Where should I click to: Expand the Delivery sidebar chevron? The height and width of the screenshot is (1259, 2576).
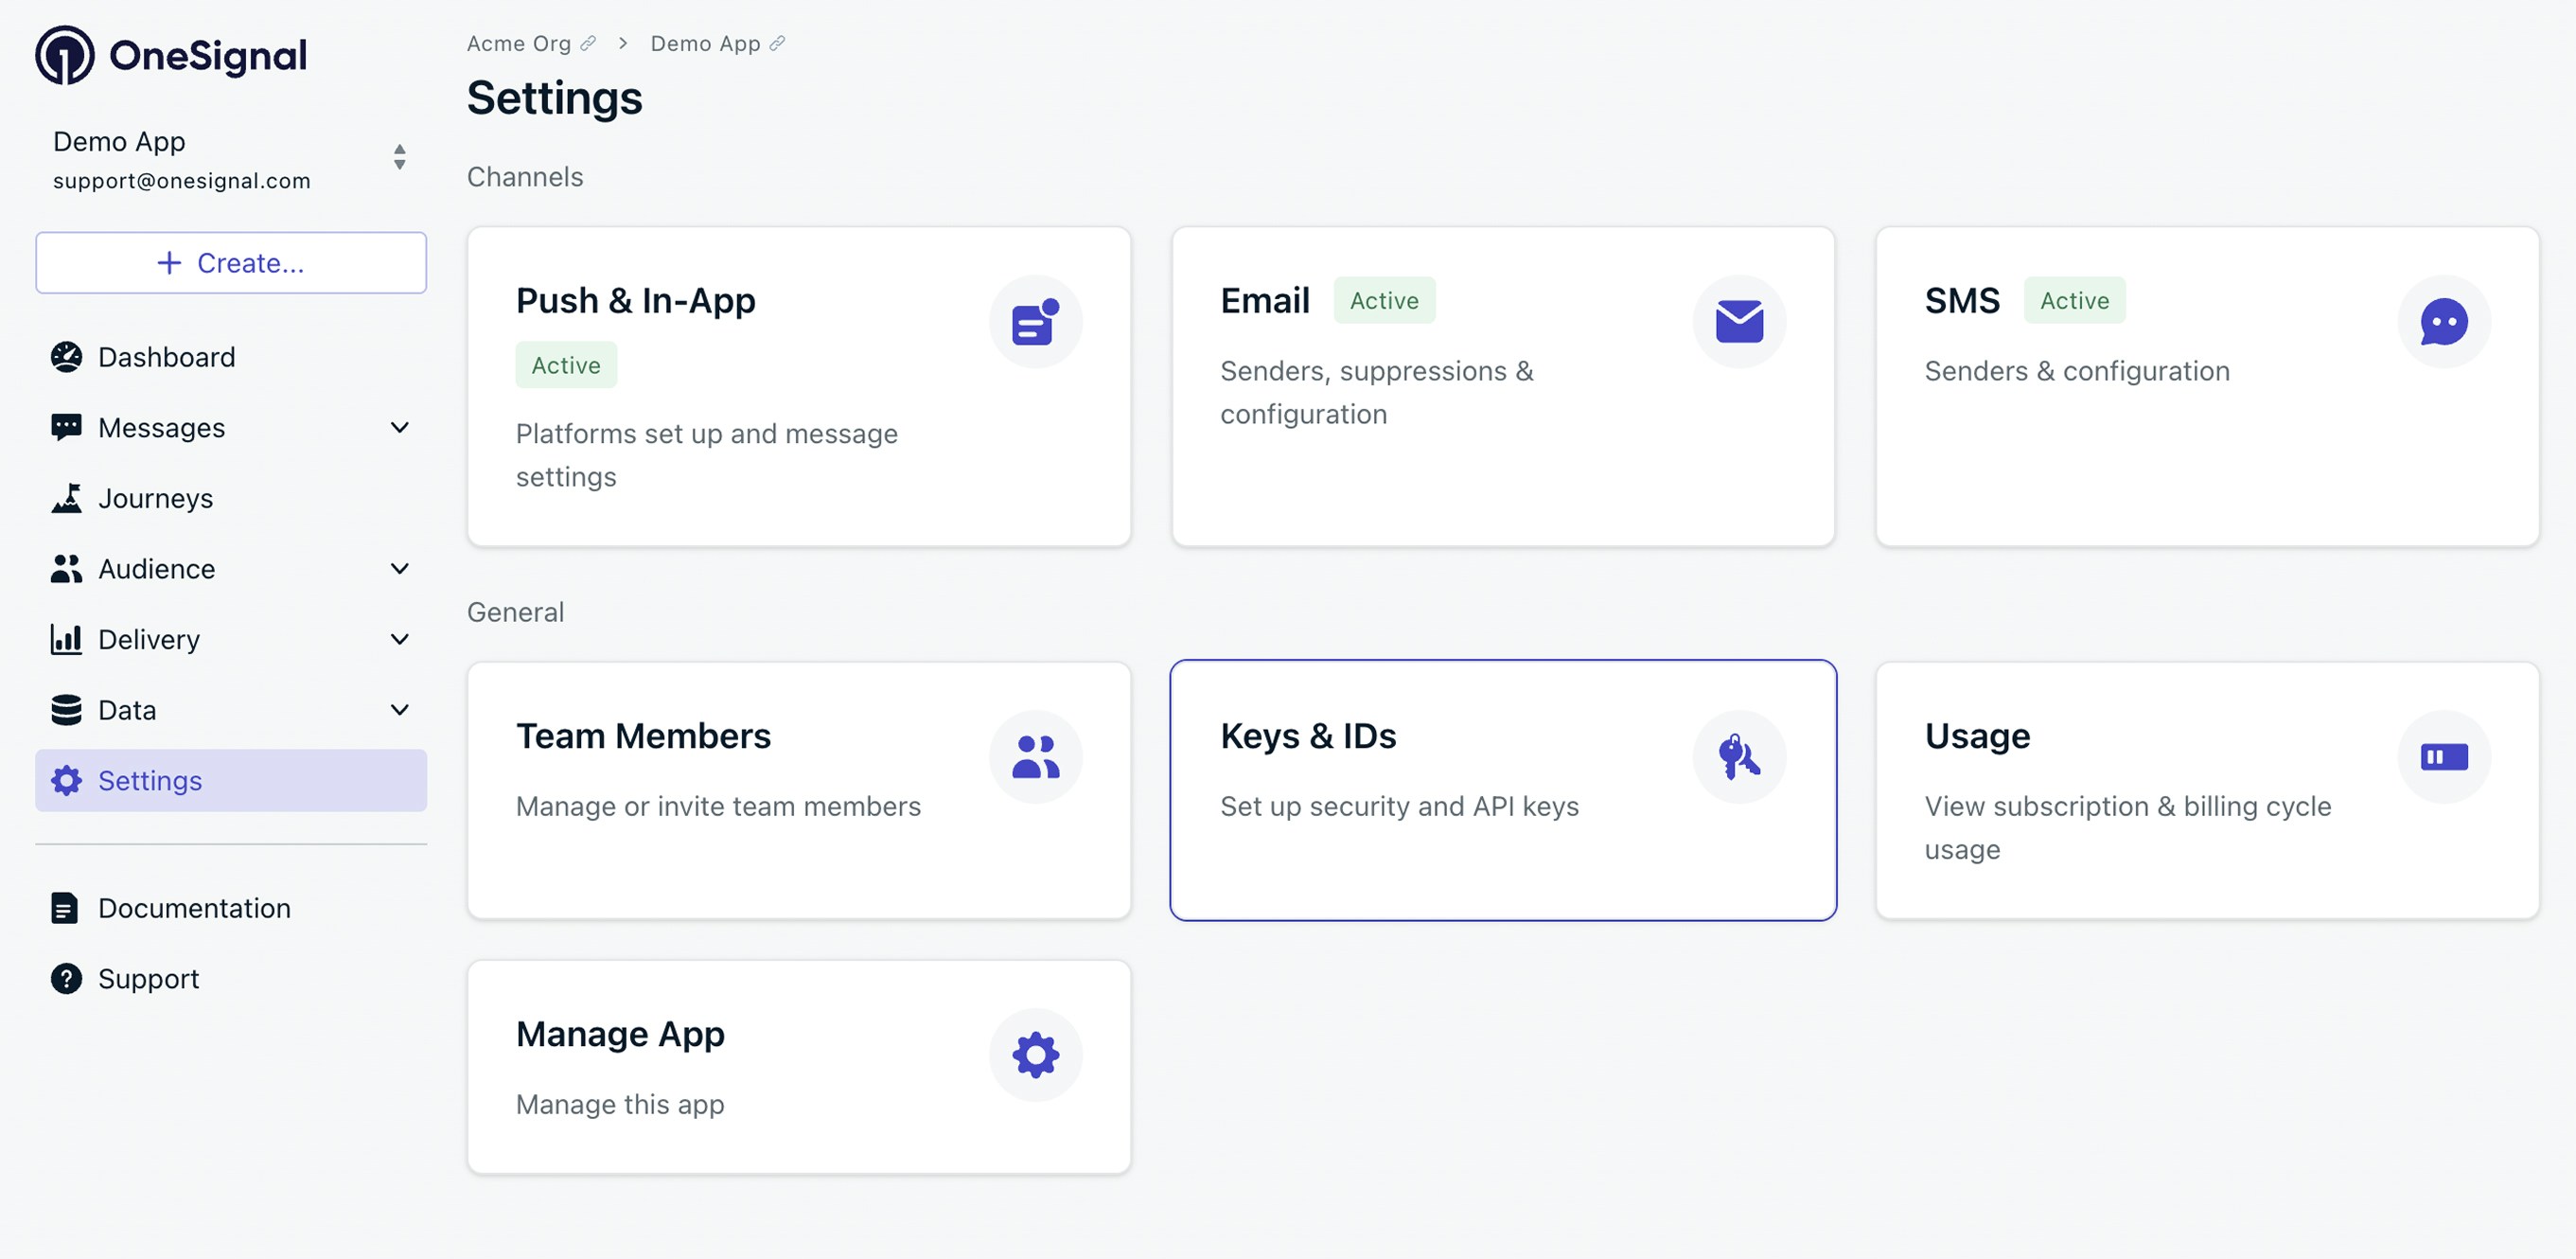[399, 639]
